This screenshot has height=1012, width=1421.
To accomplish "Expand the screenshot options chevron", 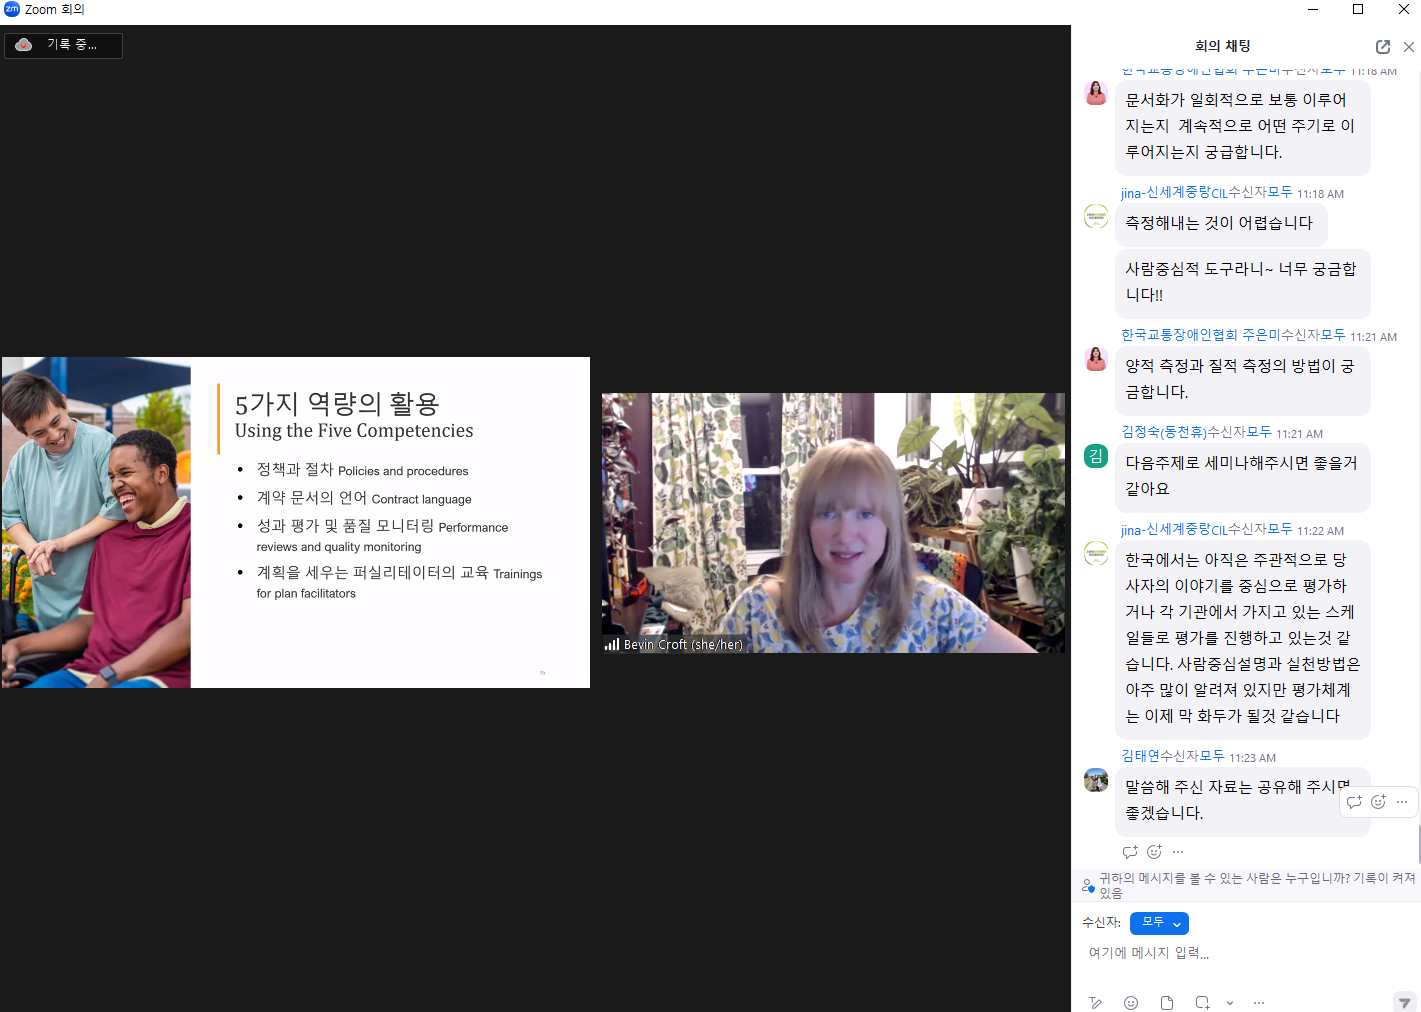I will [1230, 1003].
